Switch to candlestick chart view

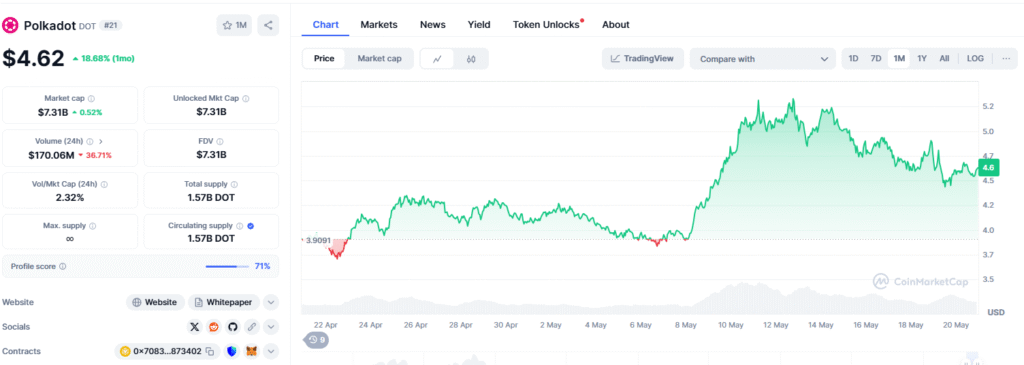tap(472, 59)
